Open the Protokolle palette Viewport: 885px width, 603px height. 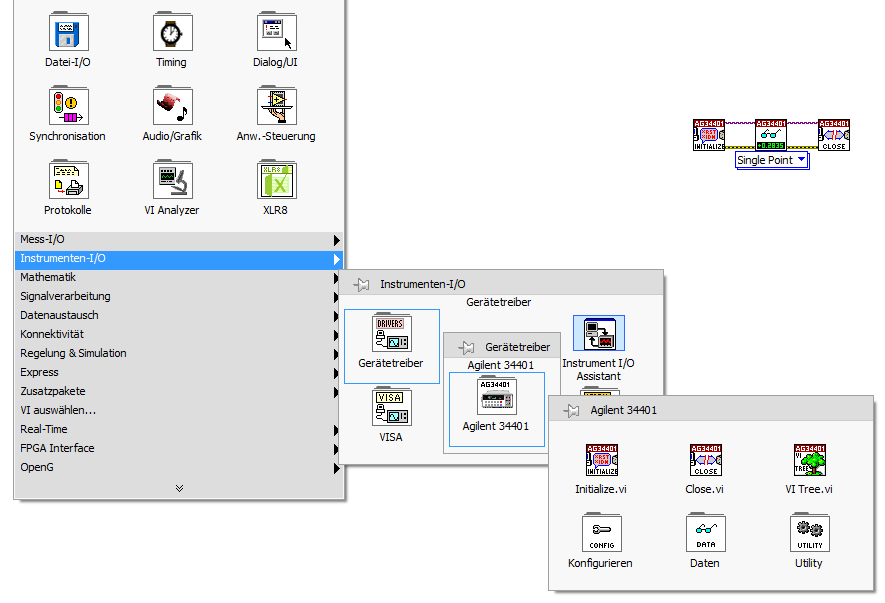(x=68, y=180)
